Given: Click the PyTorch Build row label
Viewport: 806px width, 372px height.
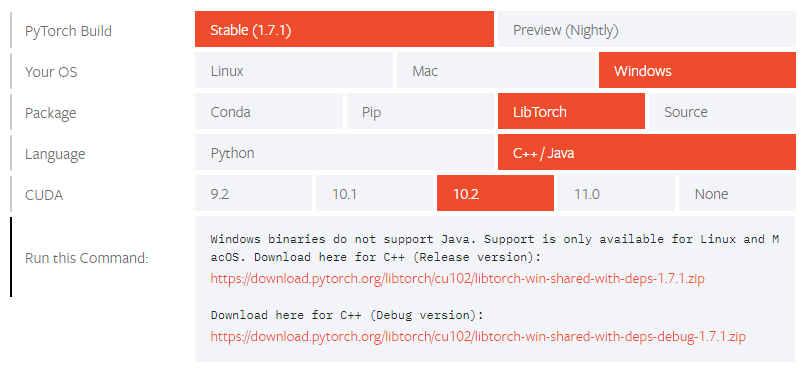Looking at the screenshot, I should (68, 31).
